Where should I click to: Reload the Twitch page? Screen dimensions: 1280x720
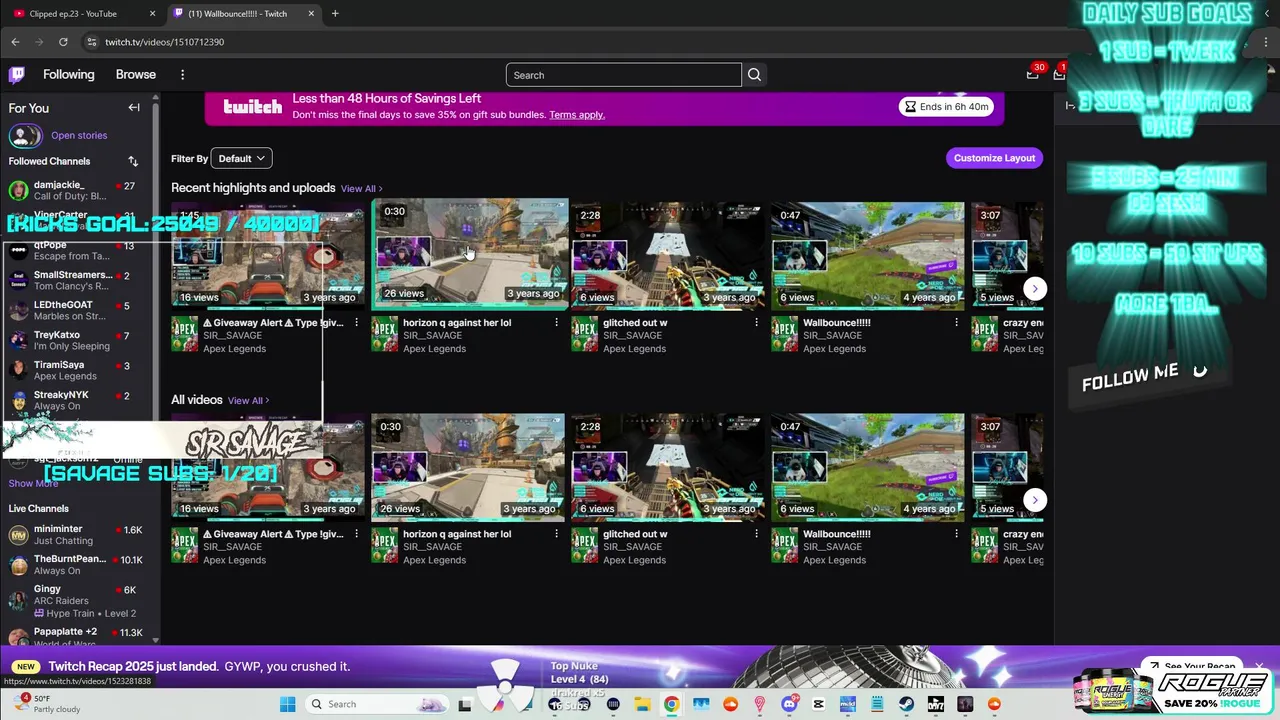pos(63,42)
